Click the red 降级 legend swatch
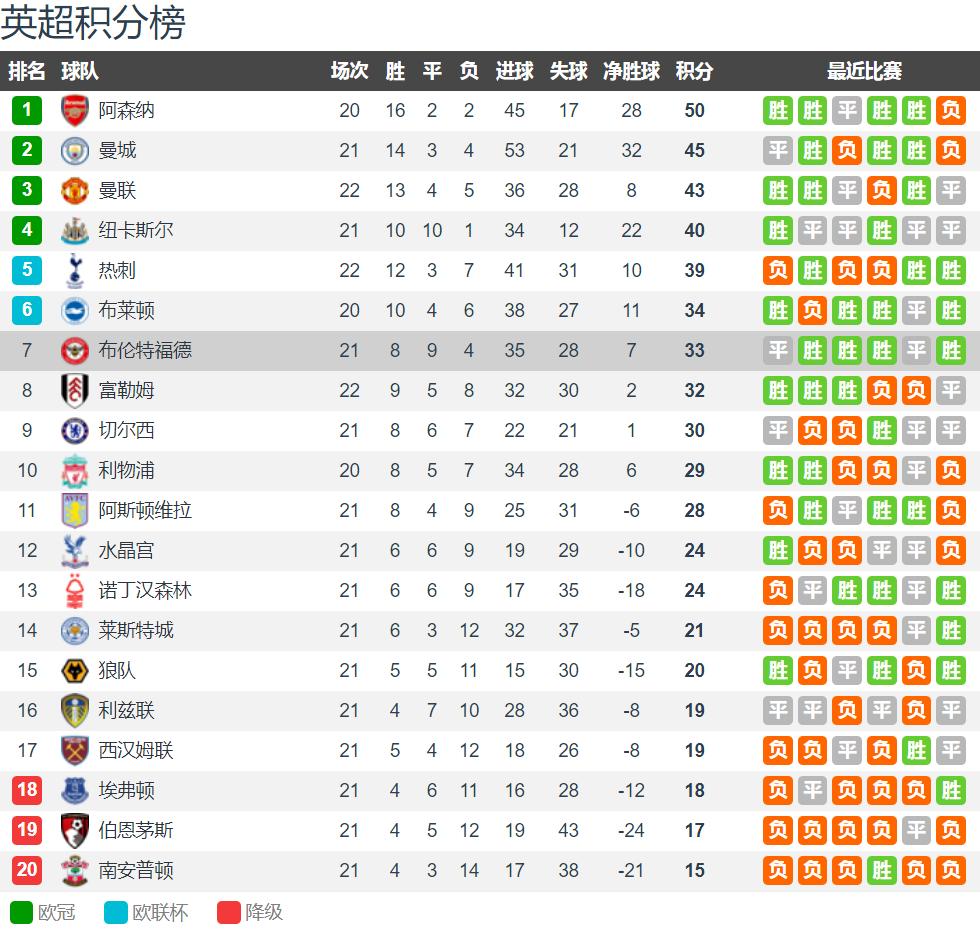 pos(229,912)
